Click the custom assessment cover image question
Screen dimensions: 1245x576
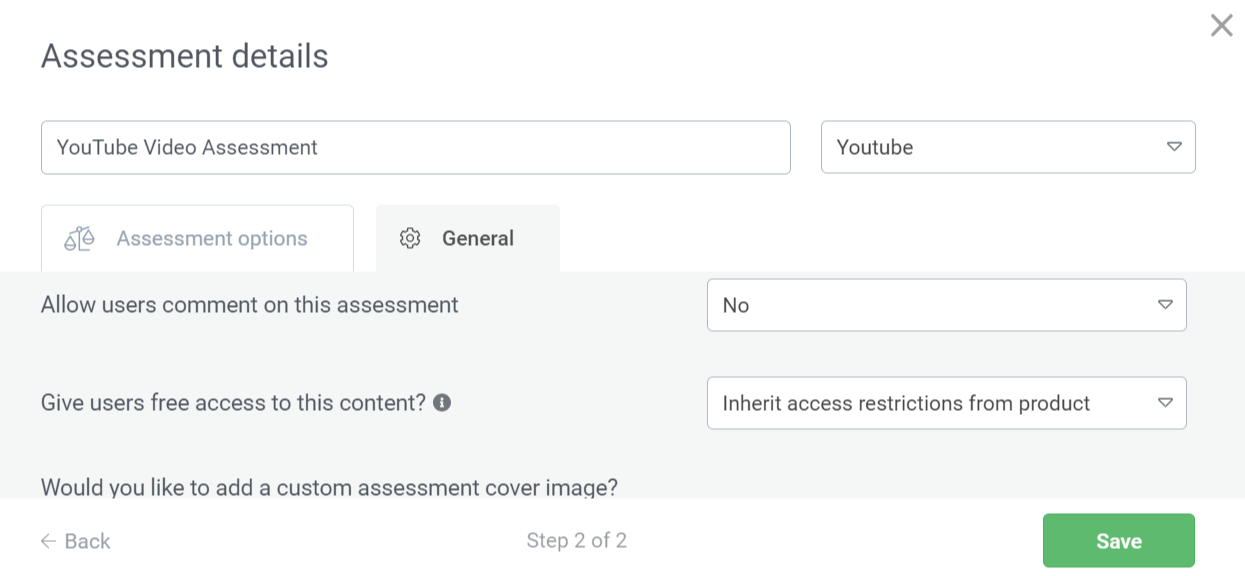pos(329,487)
